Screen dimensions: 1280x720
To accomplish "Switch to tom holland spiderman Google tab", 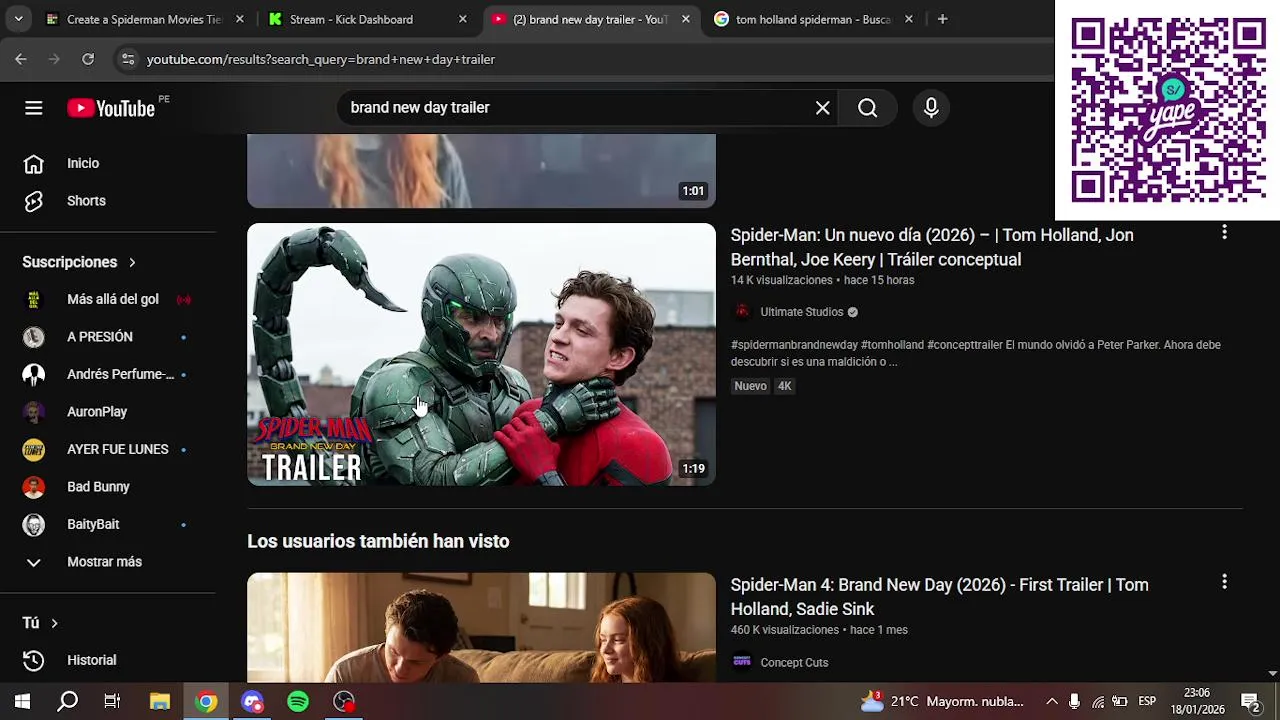I will (812, 19).
